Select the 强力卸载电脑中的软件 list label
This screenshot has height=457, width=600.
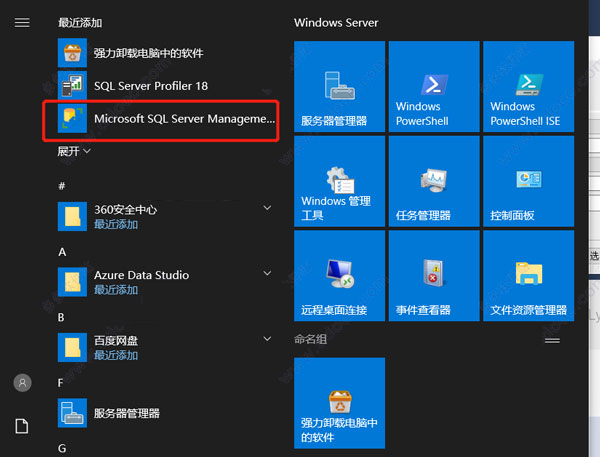148,53
